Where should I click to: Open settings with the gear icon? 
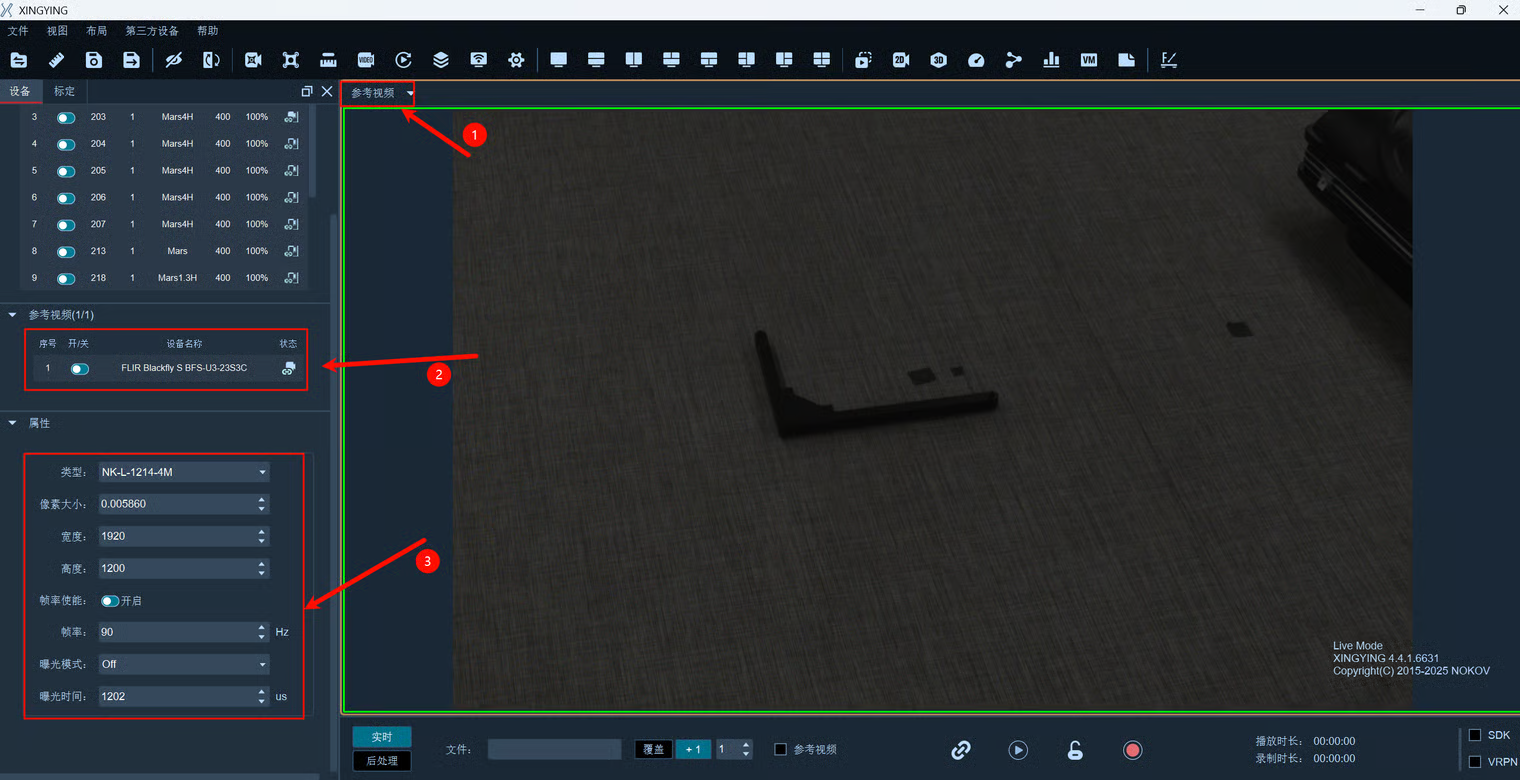pos(516,60)
